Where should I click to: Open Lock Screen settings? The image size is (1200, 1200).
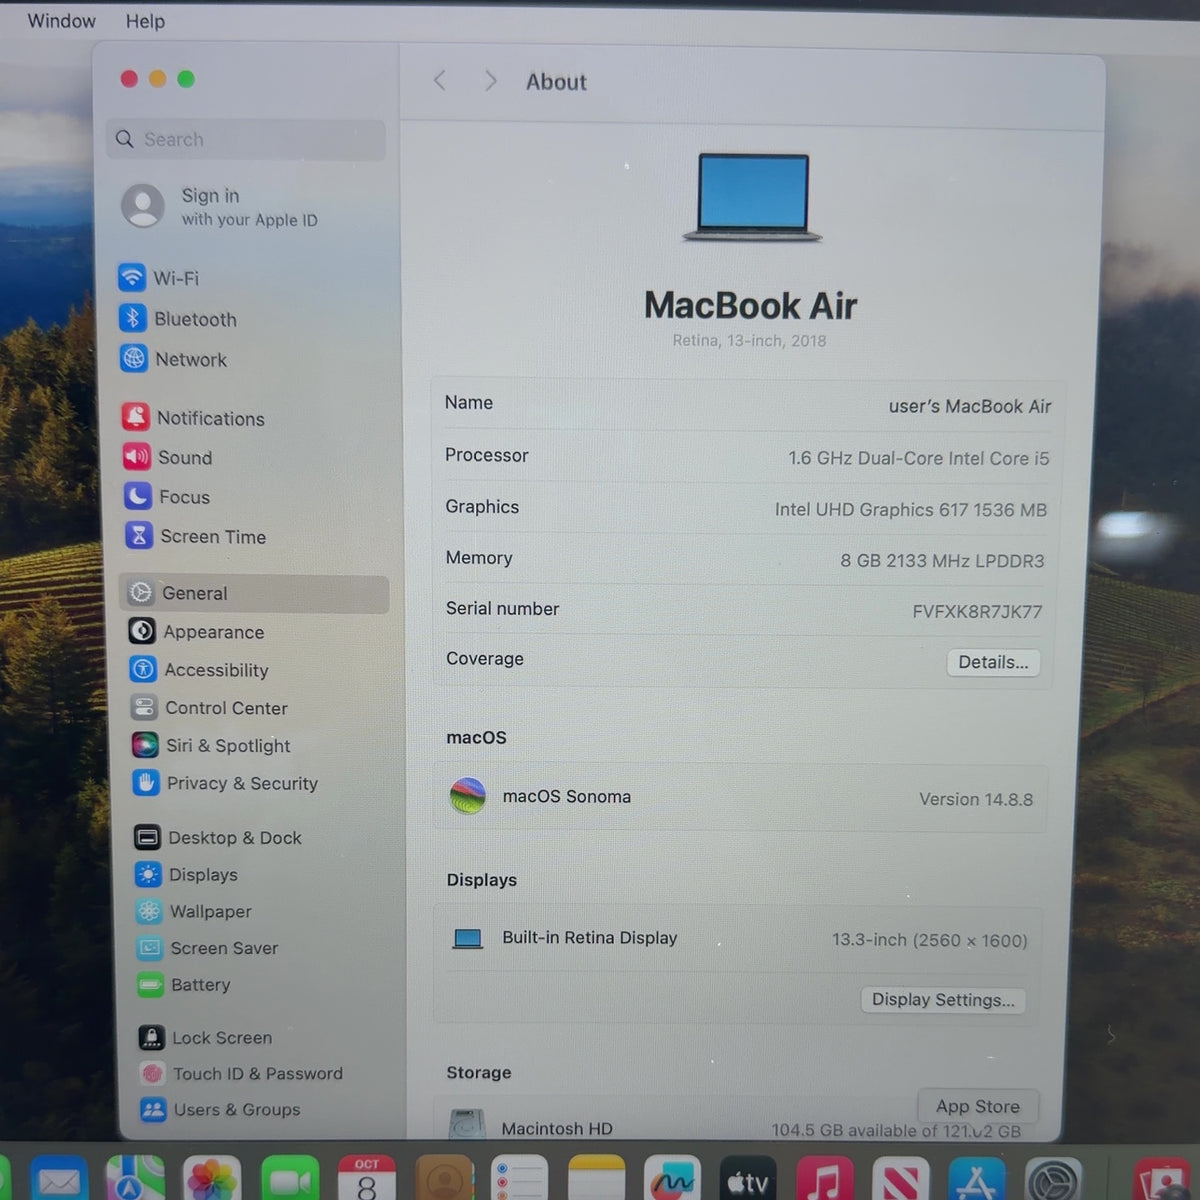[x=206, y=1038]
